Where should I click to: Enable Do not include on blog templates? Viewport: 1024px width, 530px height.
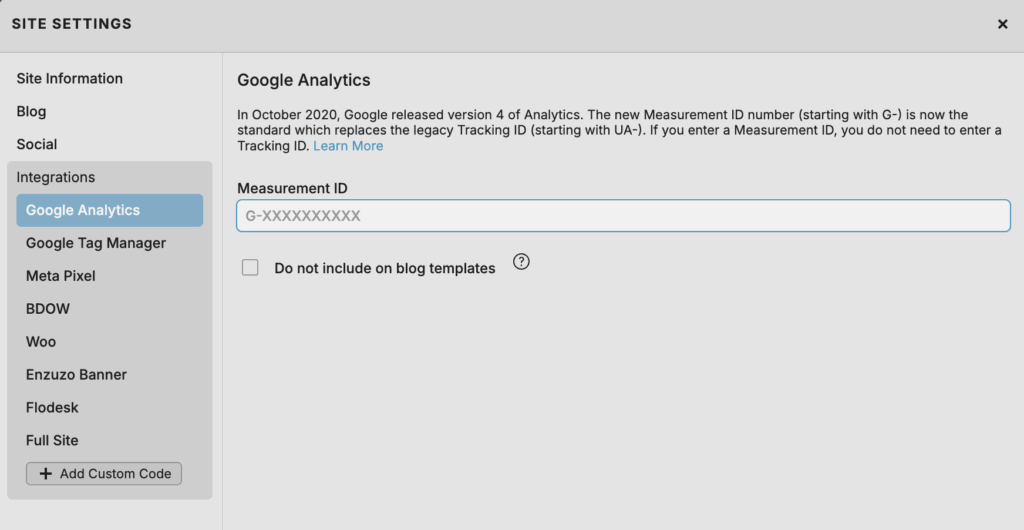coord(250,267)
